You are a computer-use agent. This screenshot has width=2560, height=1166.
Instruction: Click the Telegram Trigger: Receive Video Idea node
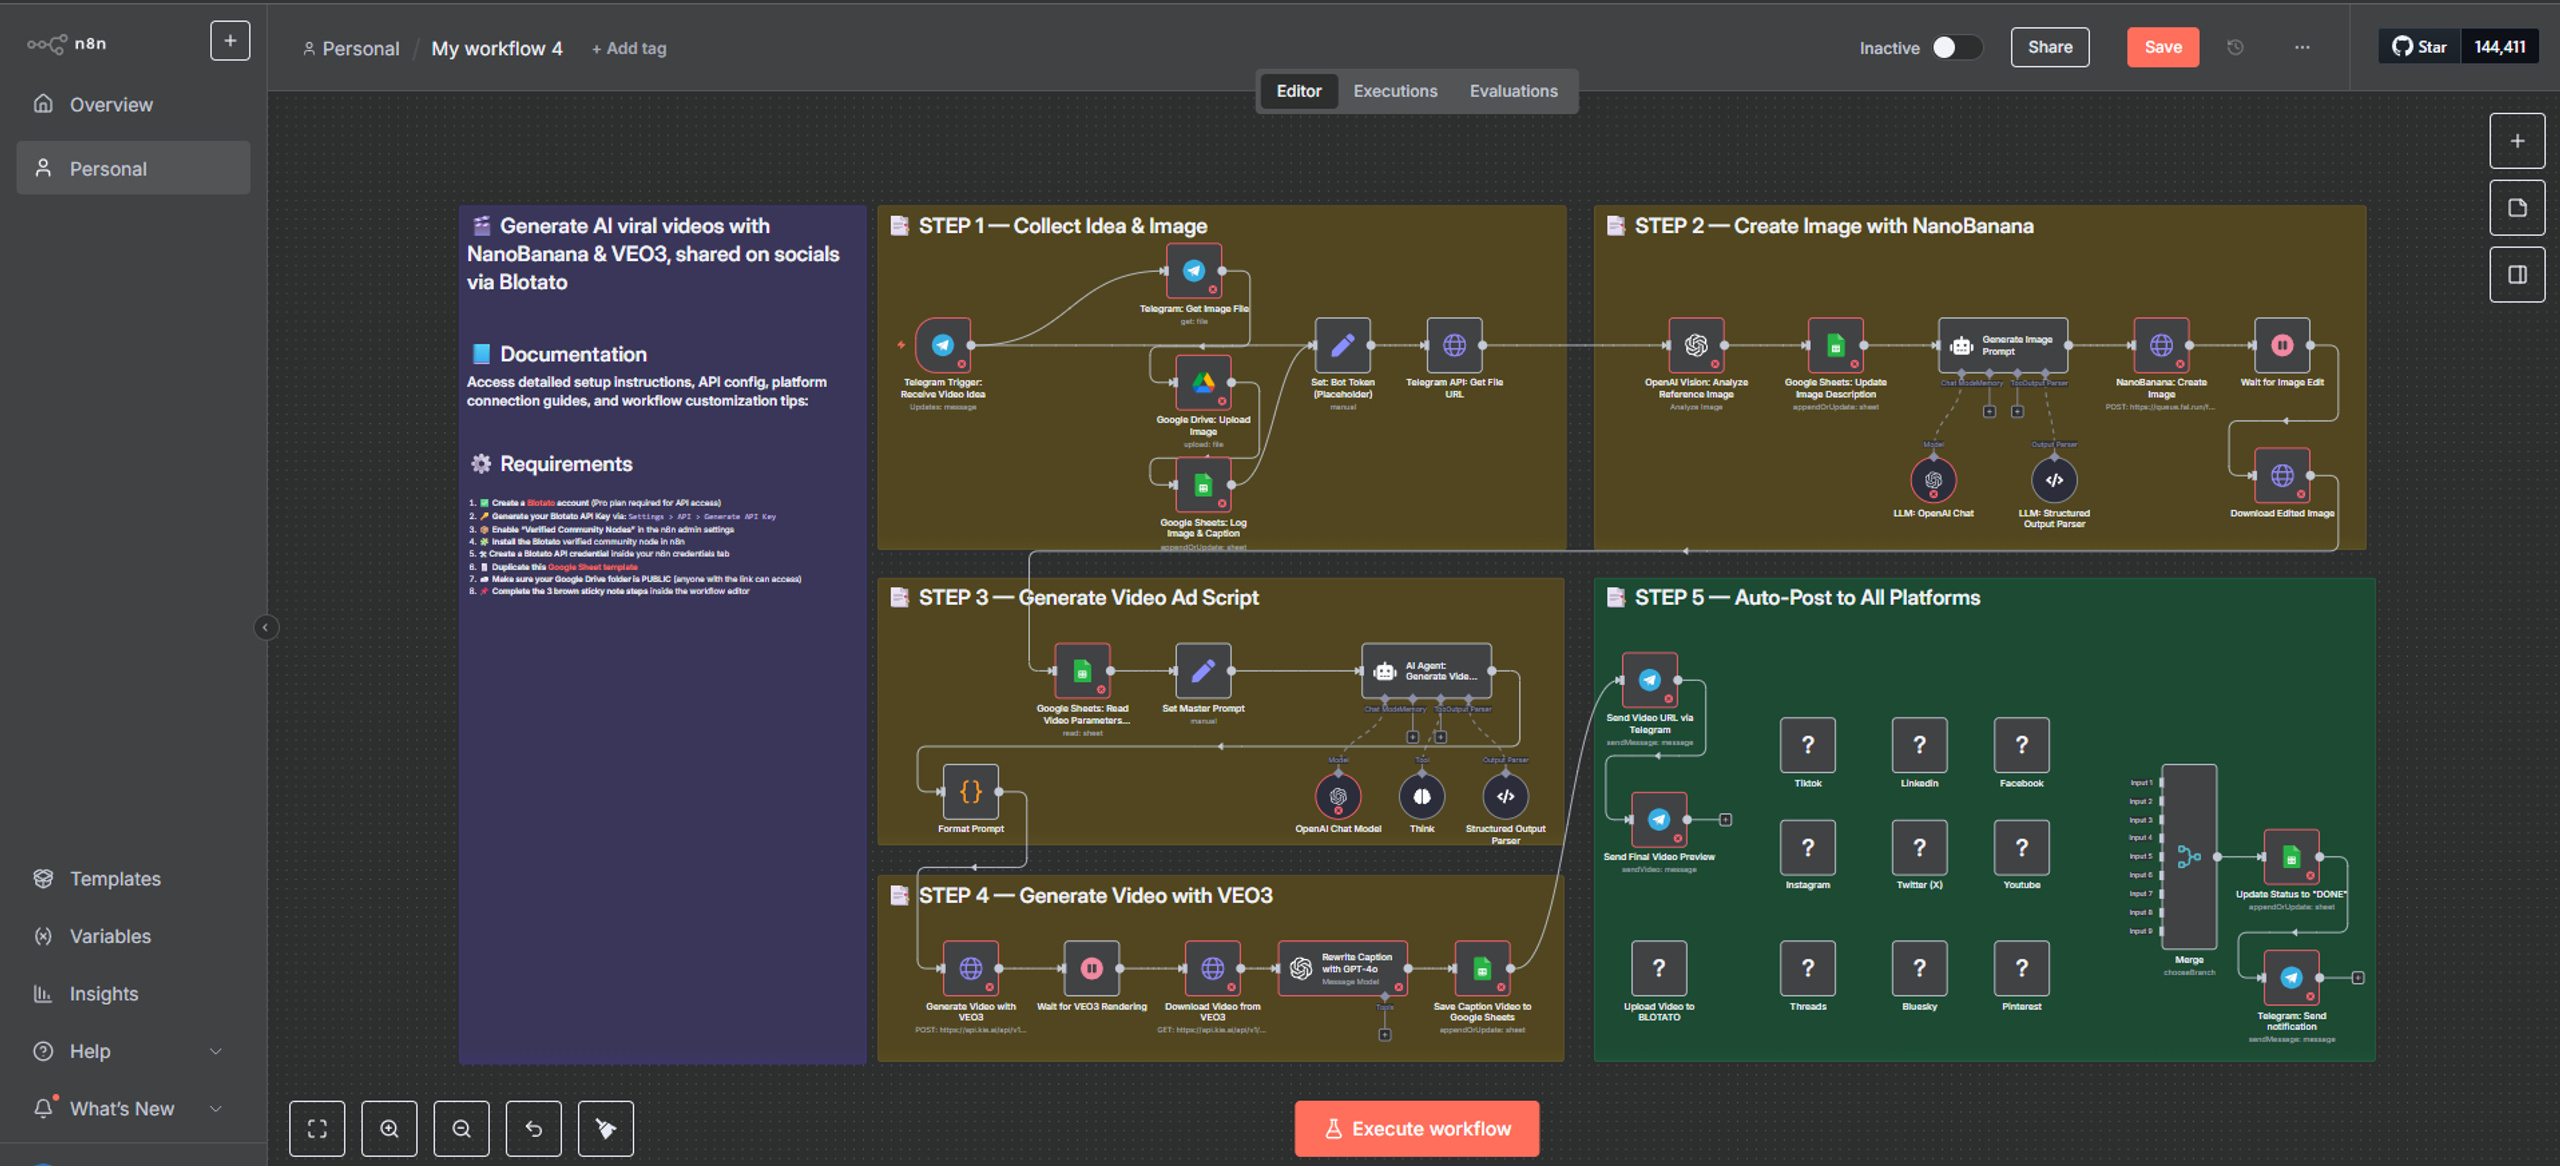(x=942, y=345)
